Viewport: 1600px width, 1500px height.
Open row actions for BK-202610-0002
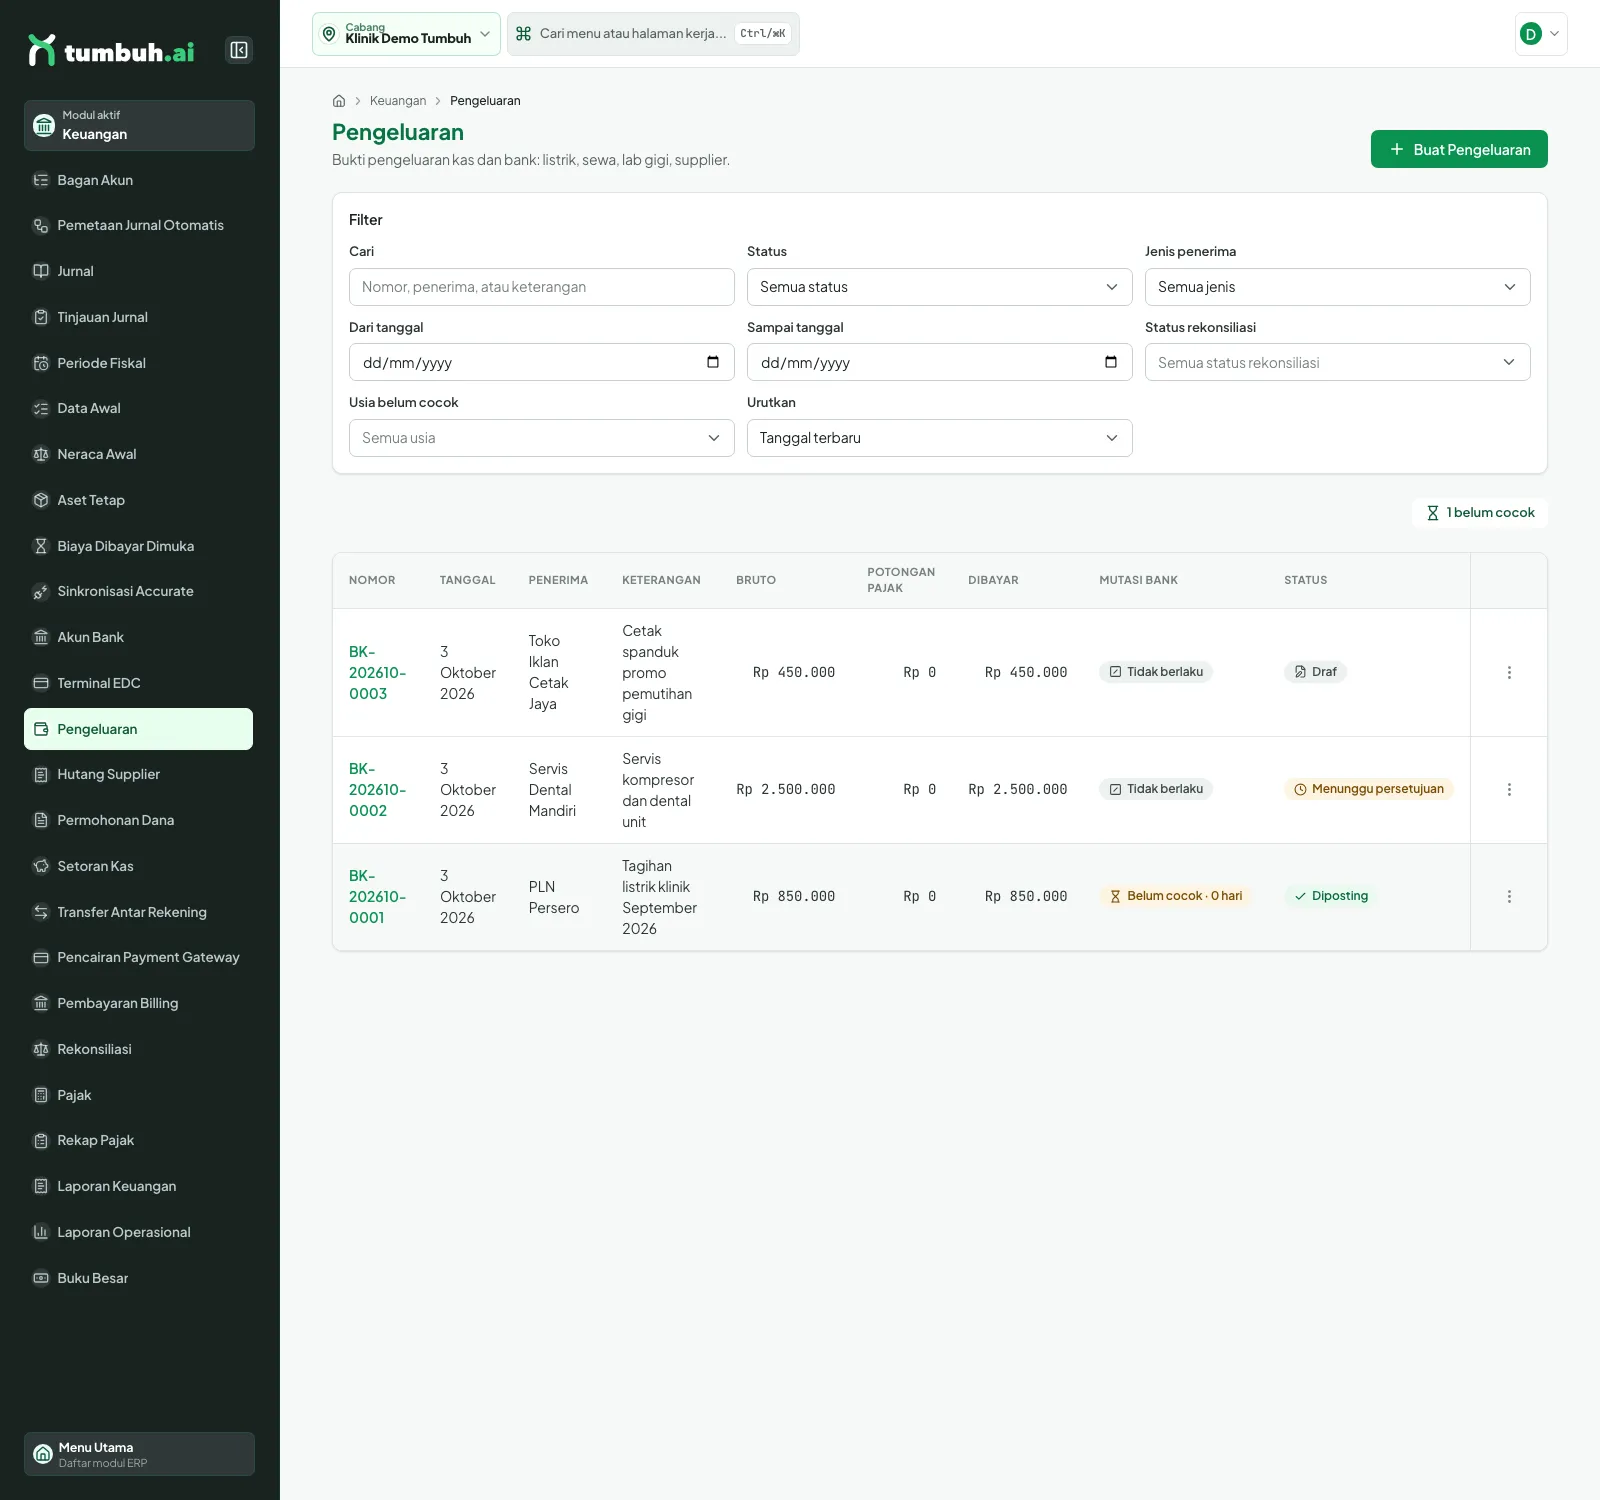1509,790
